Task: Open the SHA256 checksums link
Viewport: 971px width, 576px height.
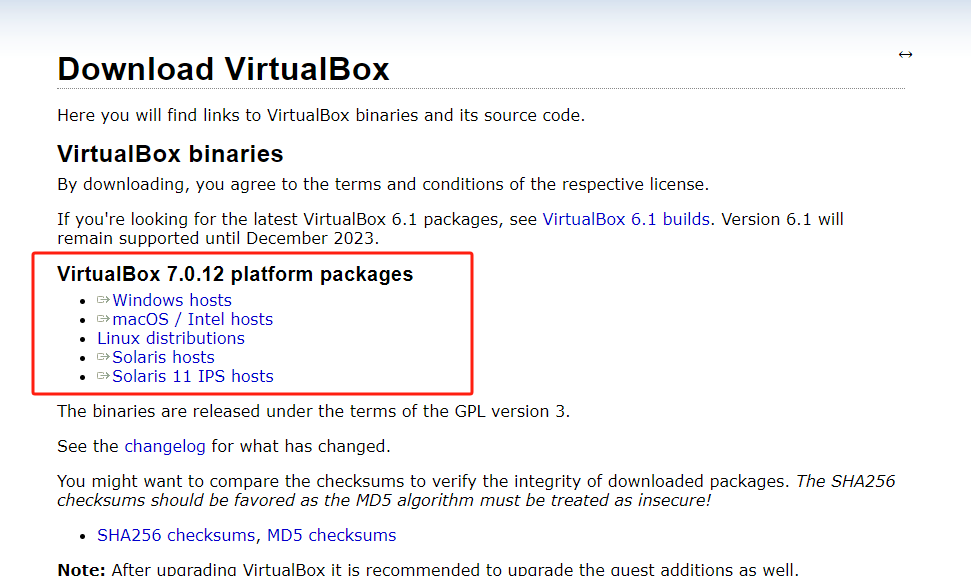Action: (176, 535)
